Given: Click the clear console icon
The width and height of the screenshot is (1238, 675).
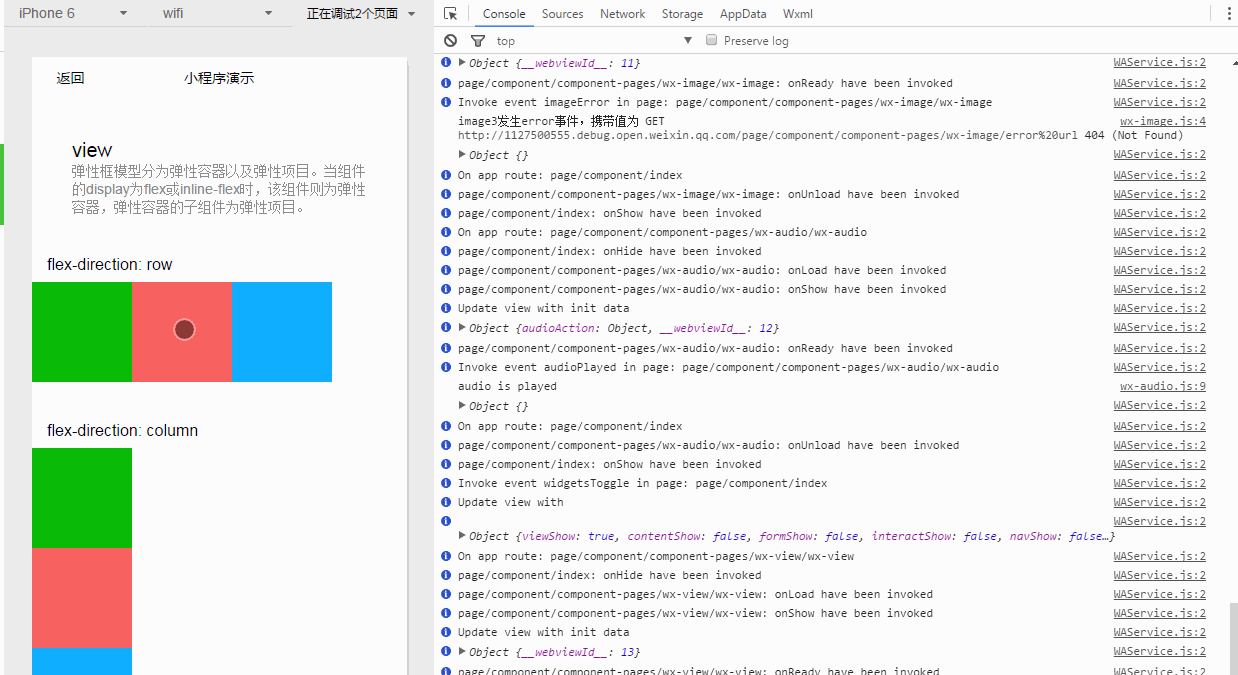Looking at the screenshot, I should coord(451,41).
